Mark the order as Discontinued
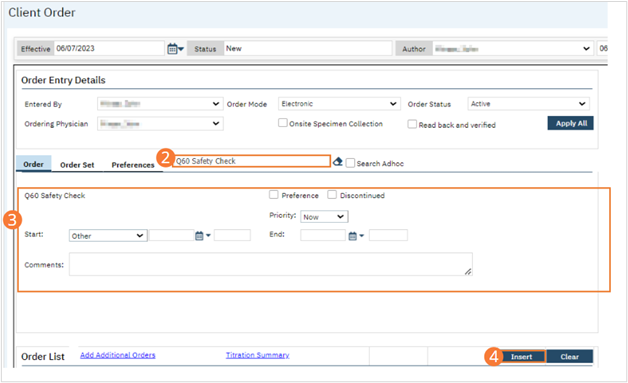 coord(332,195)
